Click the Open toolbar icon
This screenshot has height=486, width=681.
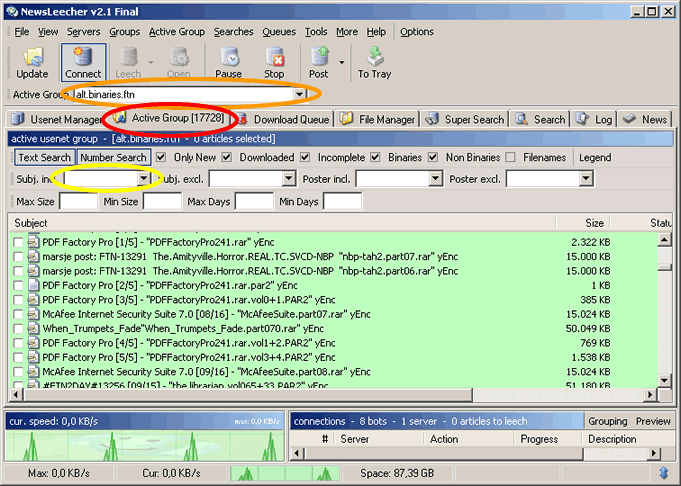tap(179, 57)
